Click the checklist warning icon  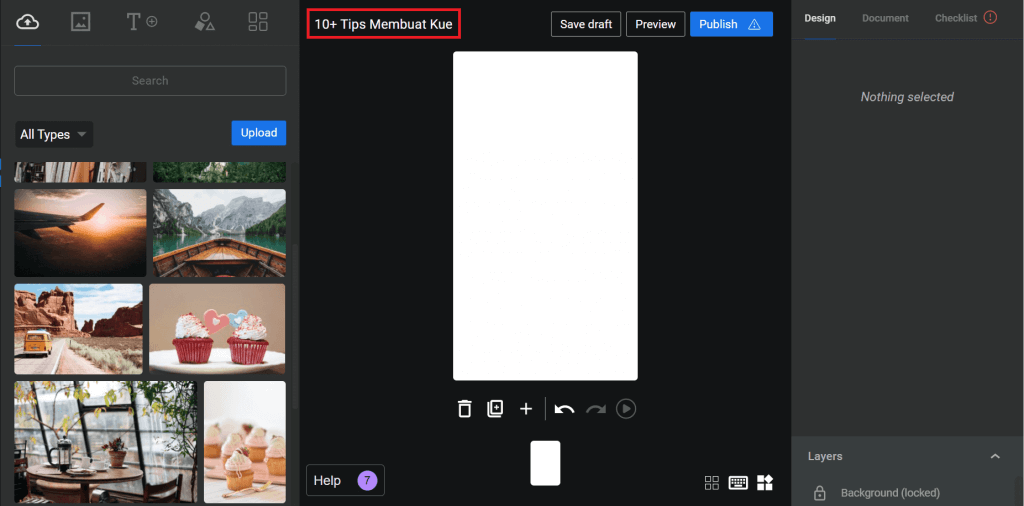[990, 18]
